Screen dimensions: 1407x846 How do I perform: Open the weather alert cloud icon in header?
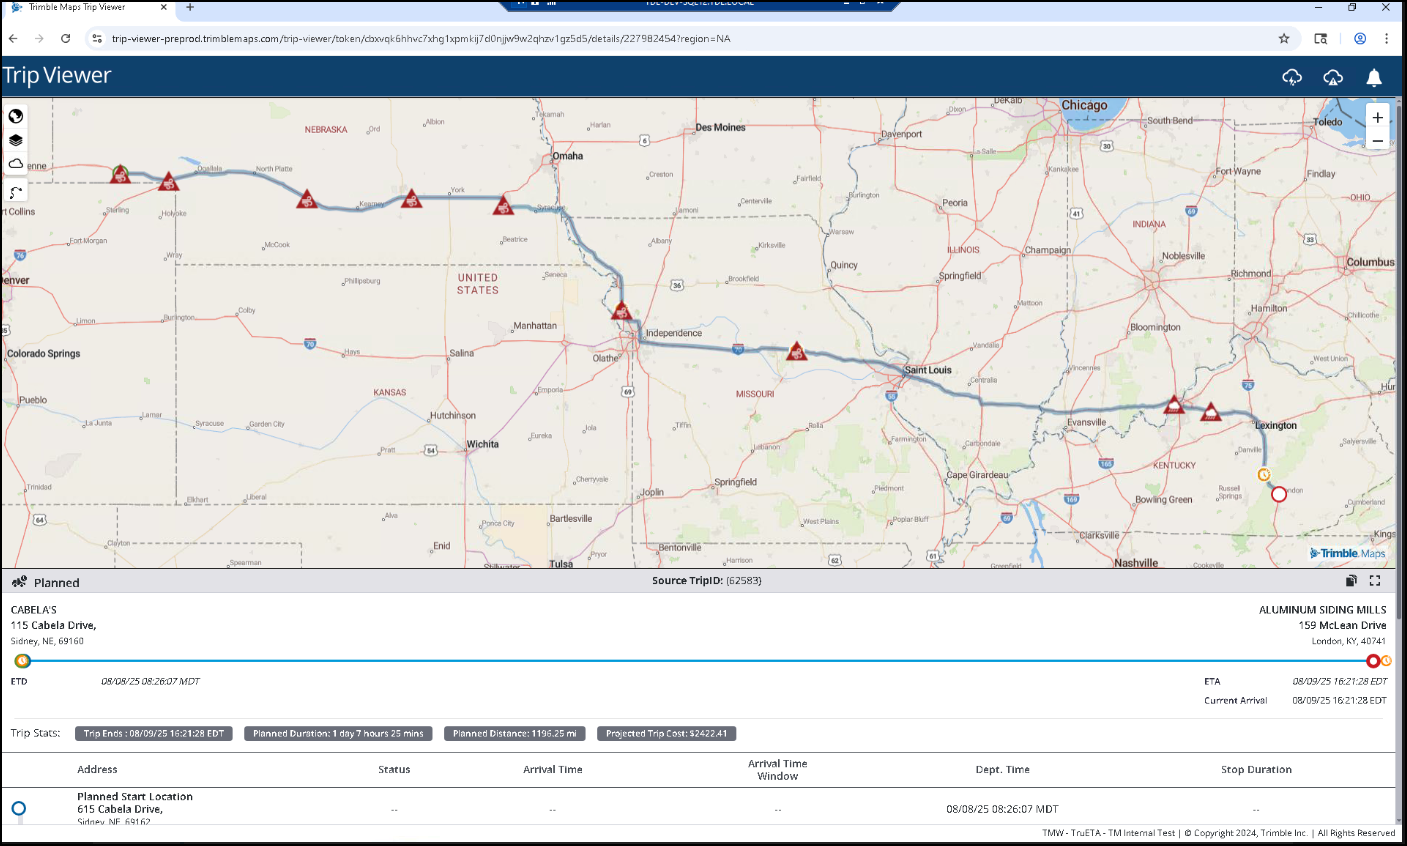1333,77
